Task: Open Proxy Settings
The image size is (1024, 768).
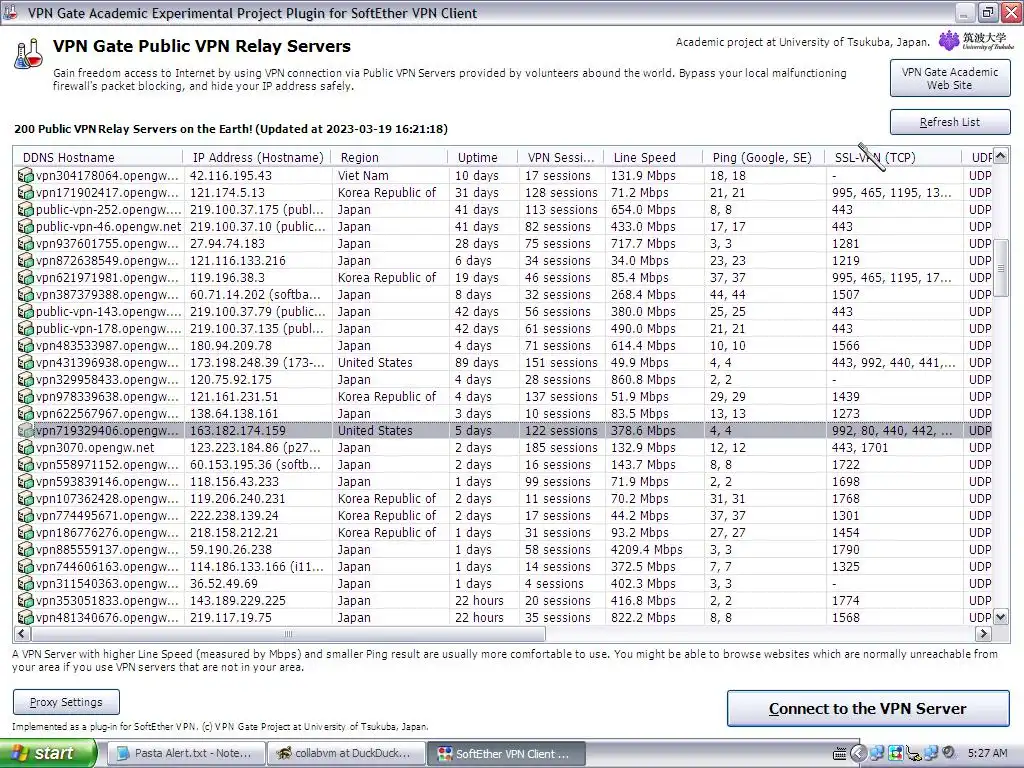Action: pos(66,702)
